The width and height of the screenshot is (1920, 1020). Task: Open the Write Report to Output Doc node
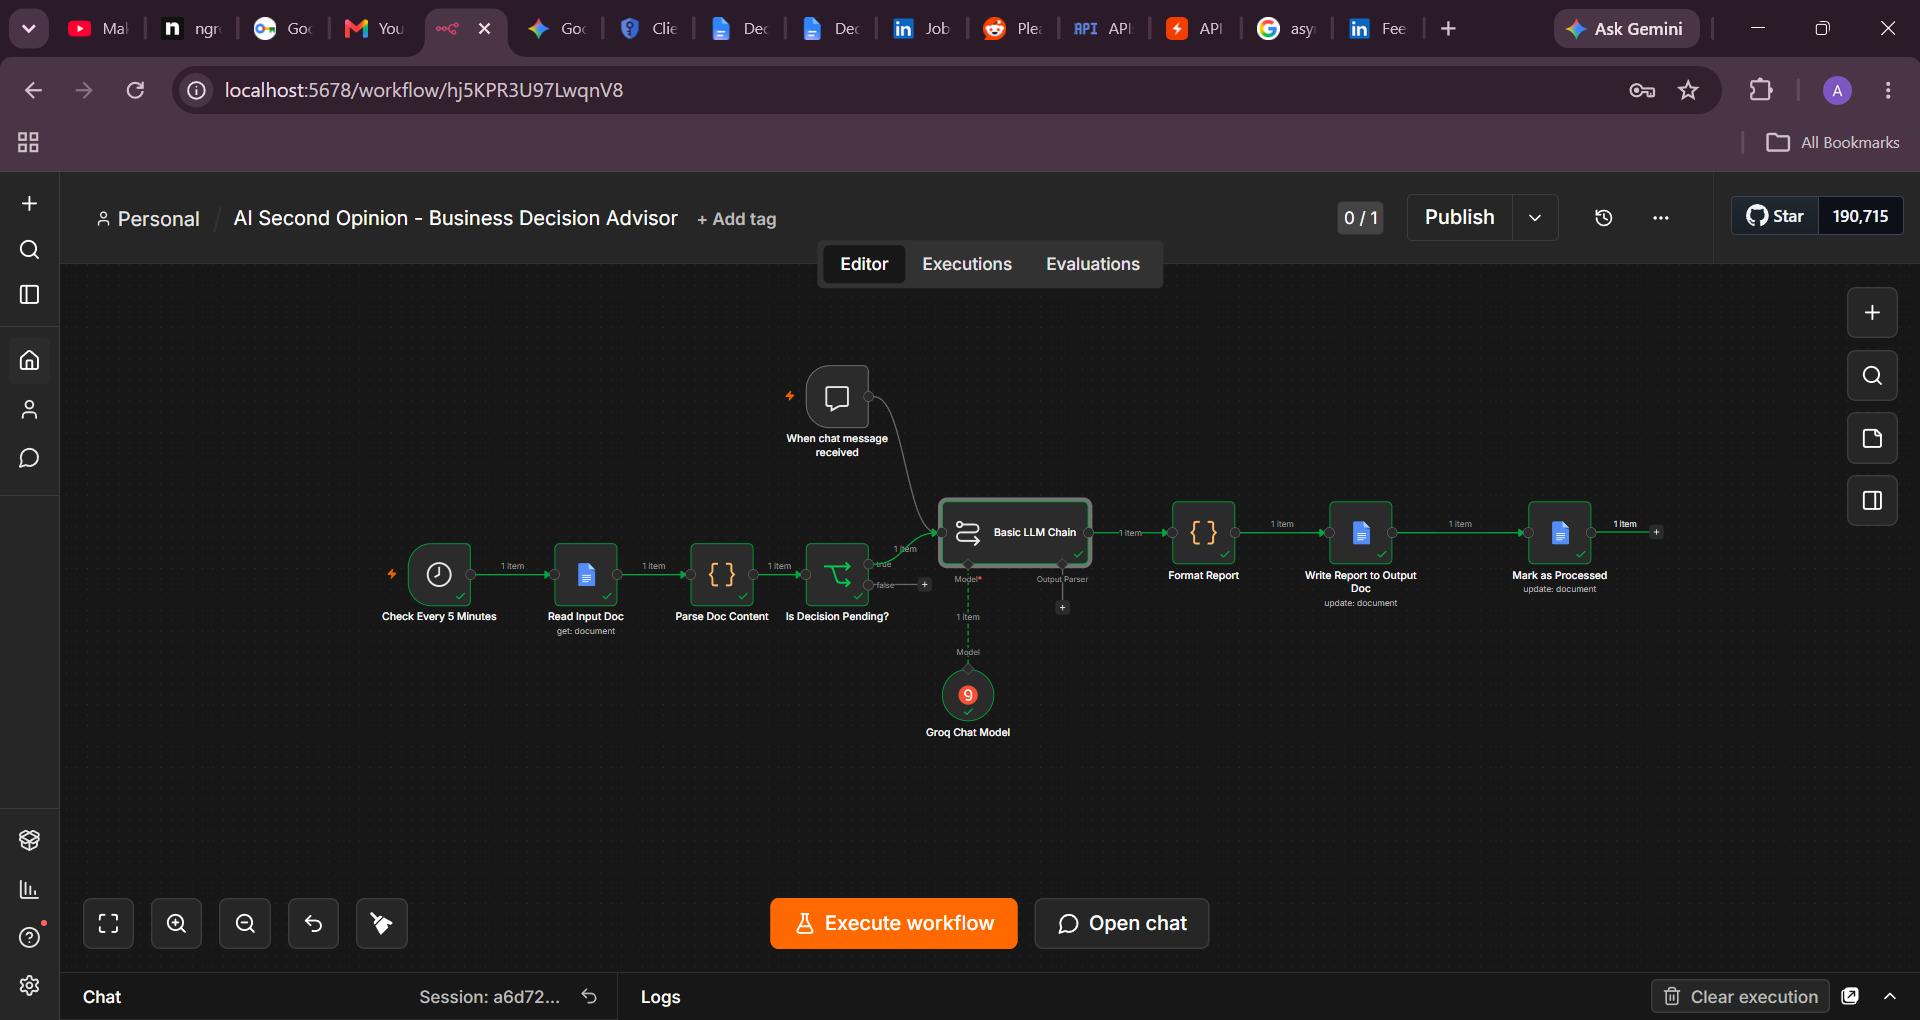tap(1361, 533)
